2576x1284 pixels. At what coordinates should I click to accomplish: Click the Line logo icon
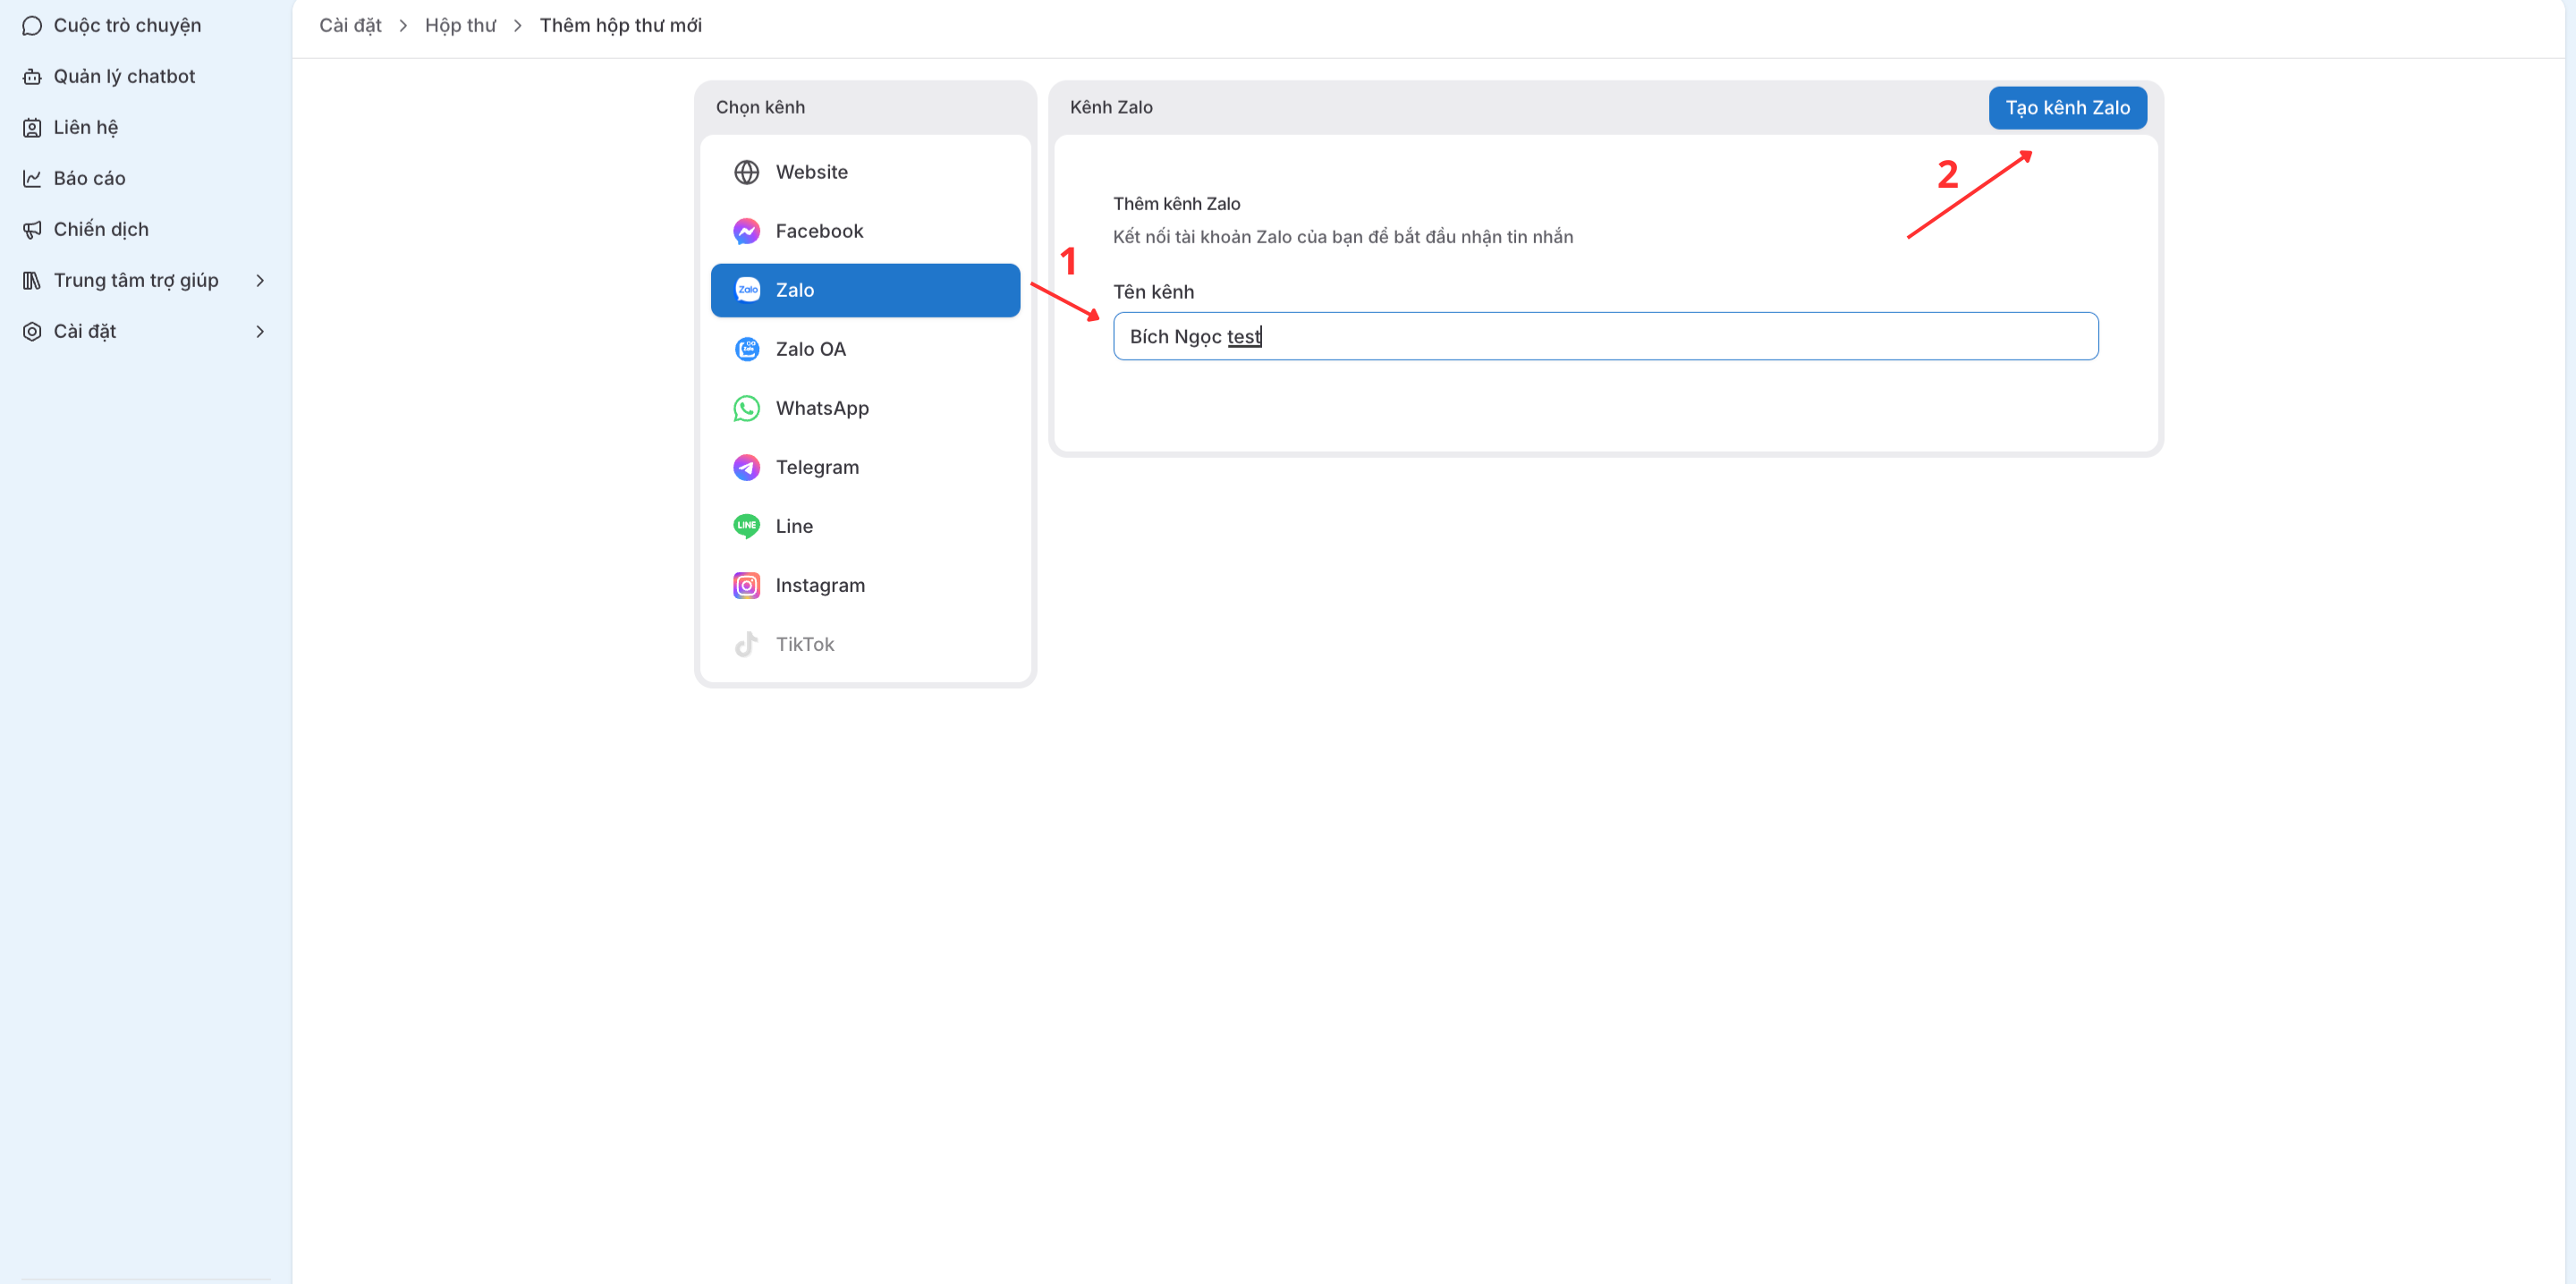pyautogui.click(x=746, y=526)
